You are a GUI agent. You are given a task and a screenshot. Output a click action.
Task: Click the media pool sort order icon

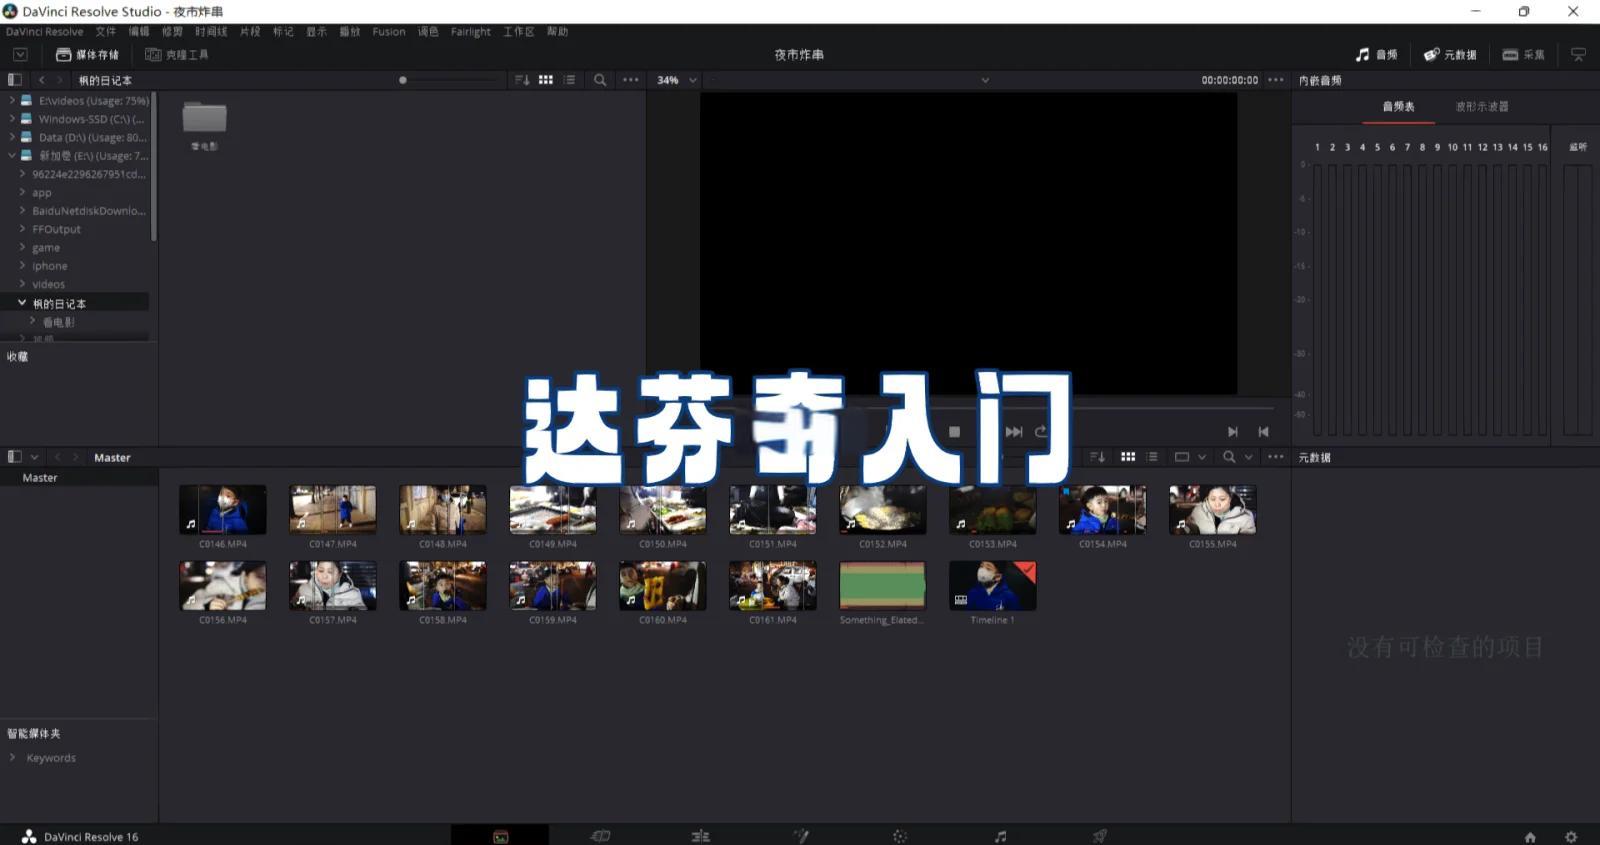pos(1098,457)
